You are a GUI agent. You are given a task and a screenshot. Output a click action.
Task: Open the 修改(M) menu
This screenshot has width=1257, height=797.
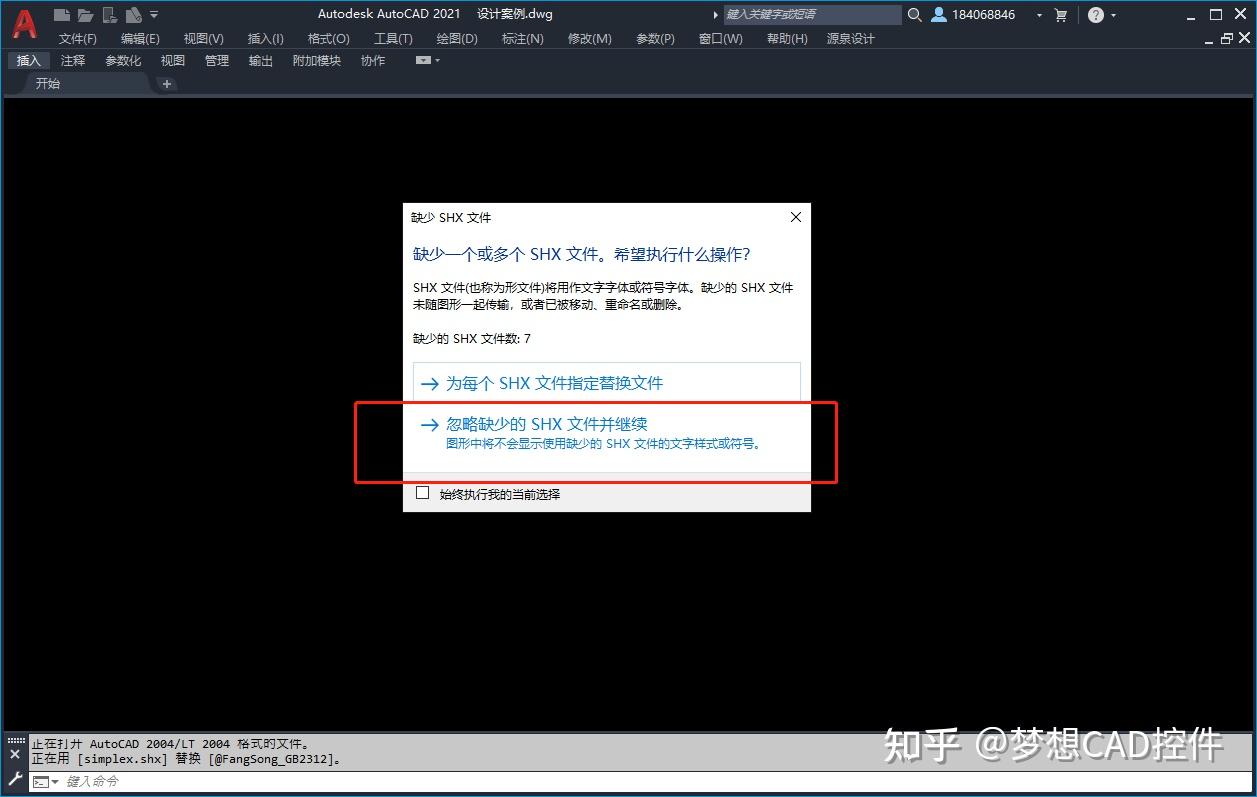coord(589,39)
